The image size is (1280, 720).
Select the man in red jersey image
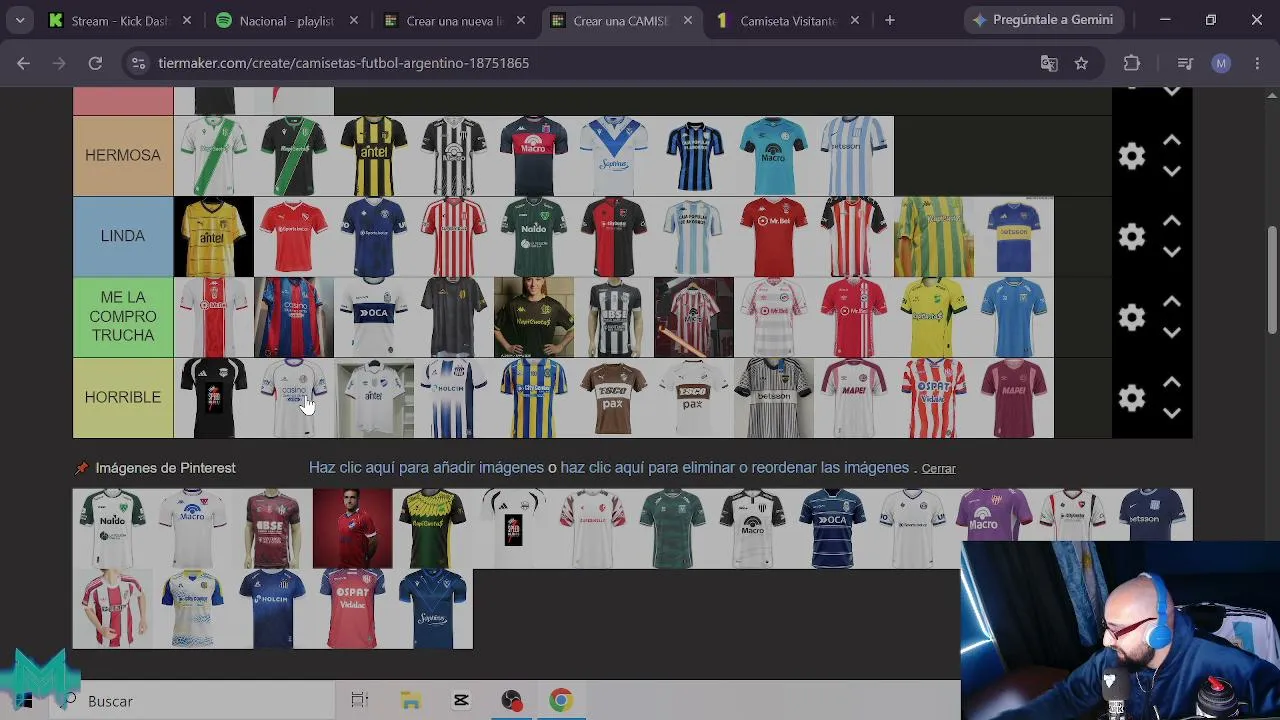pyautogui.click(x=353, y=528)
